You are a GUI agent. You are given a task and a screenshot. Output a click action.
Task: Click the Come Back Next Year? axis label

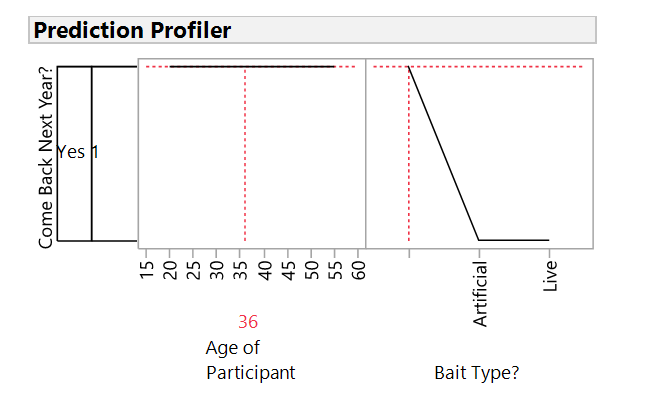[45, 160]
